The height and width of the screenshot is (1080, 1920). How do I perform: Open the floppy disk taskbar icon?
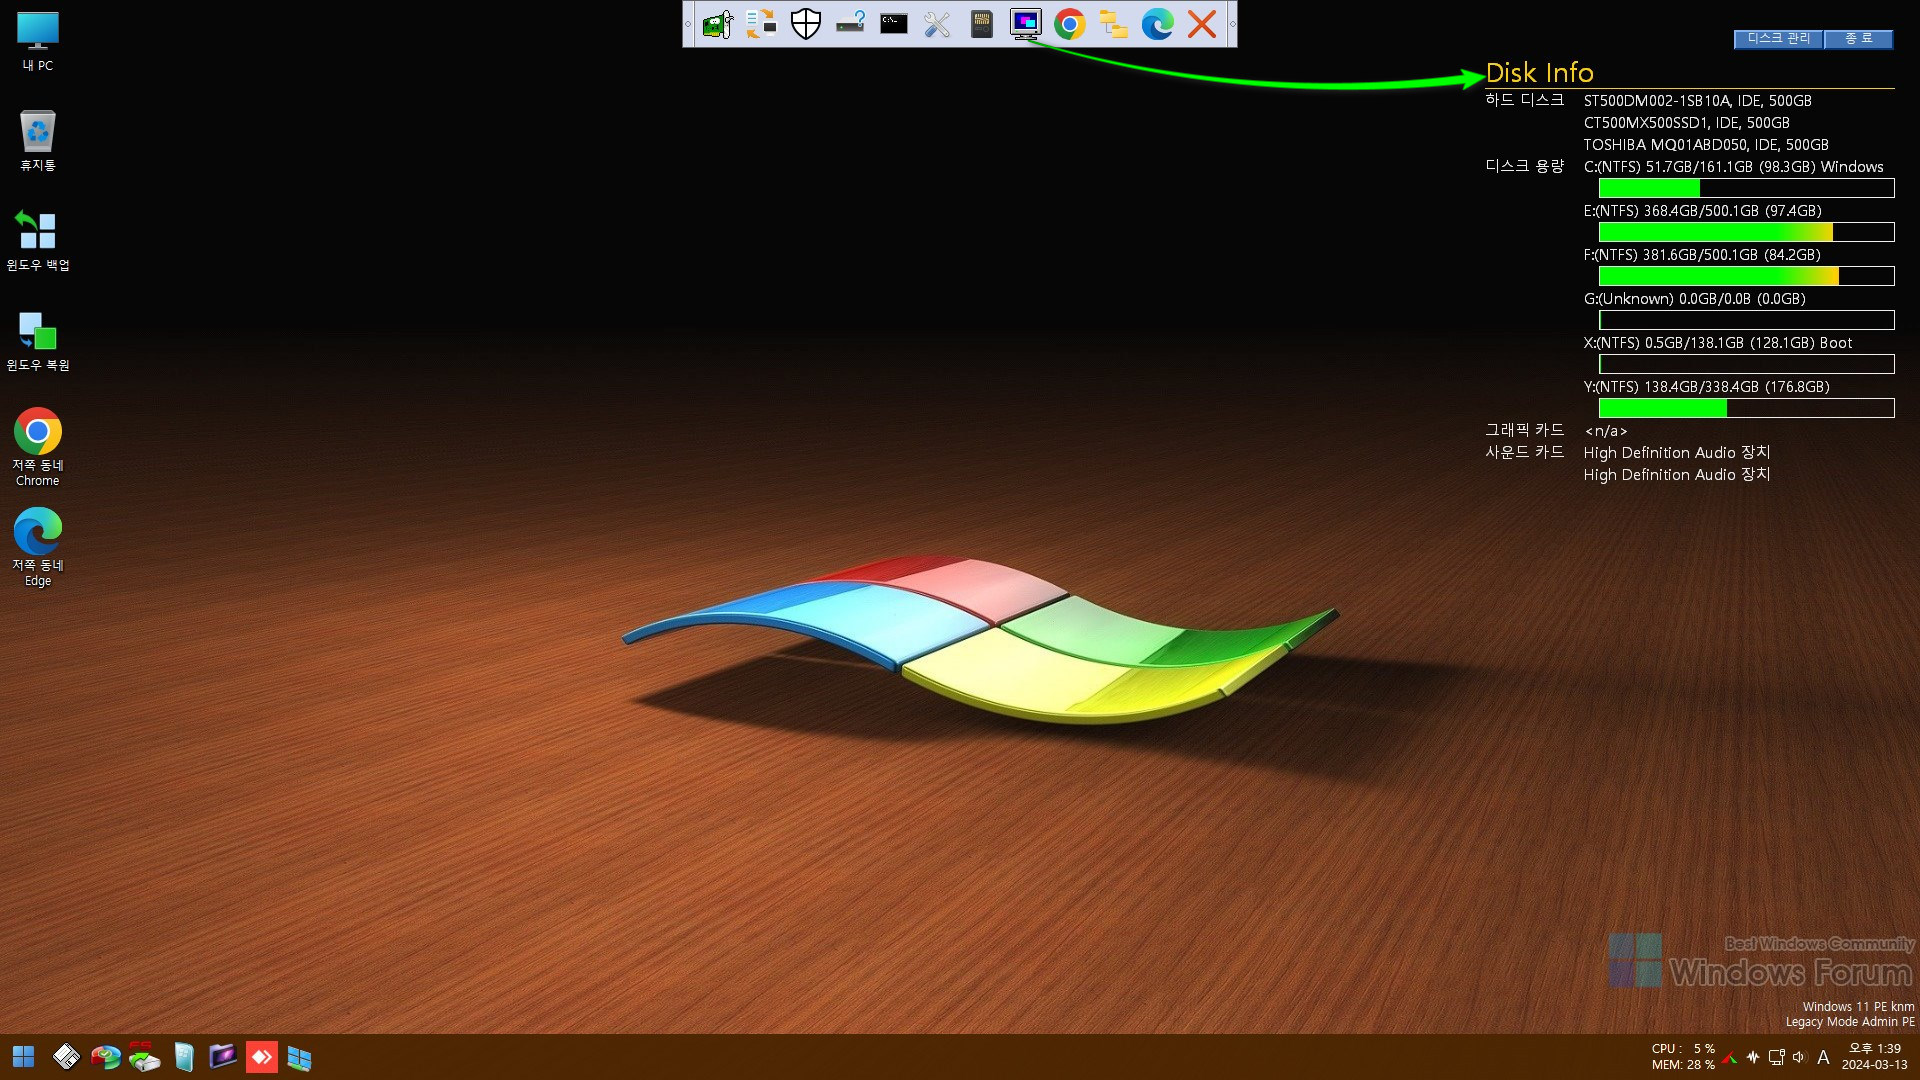(x=66, y=1057)
